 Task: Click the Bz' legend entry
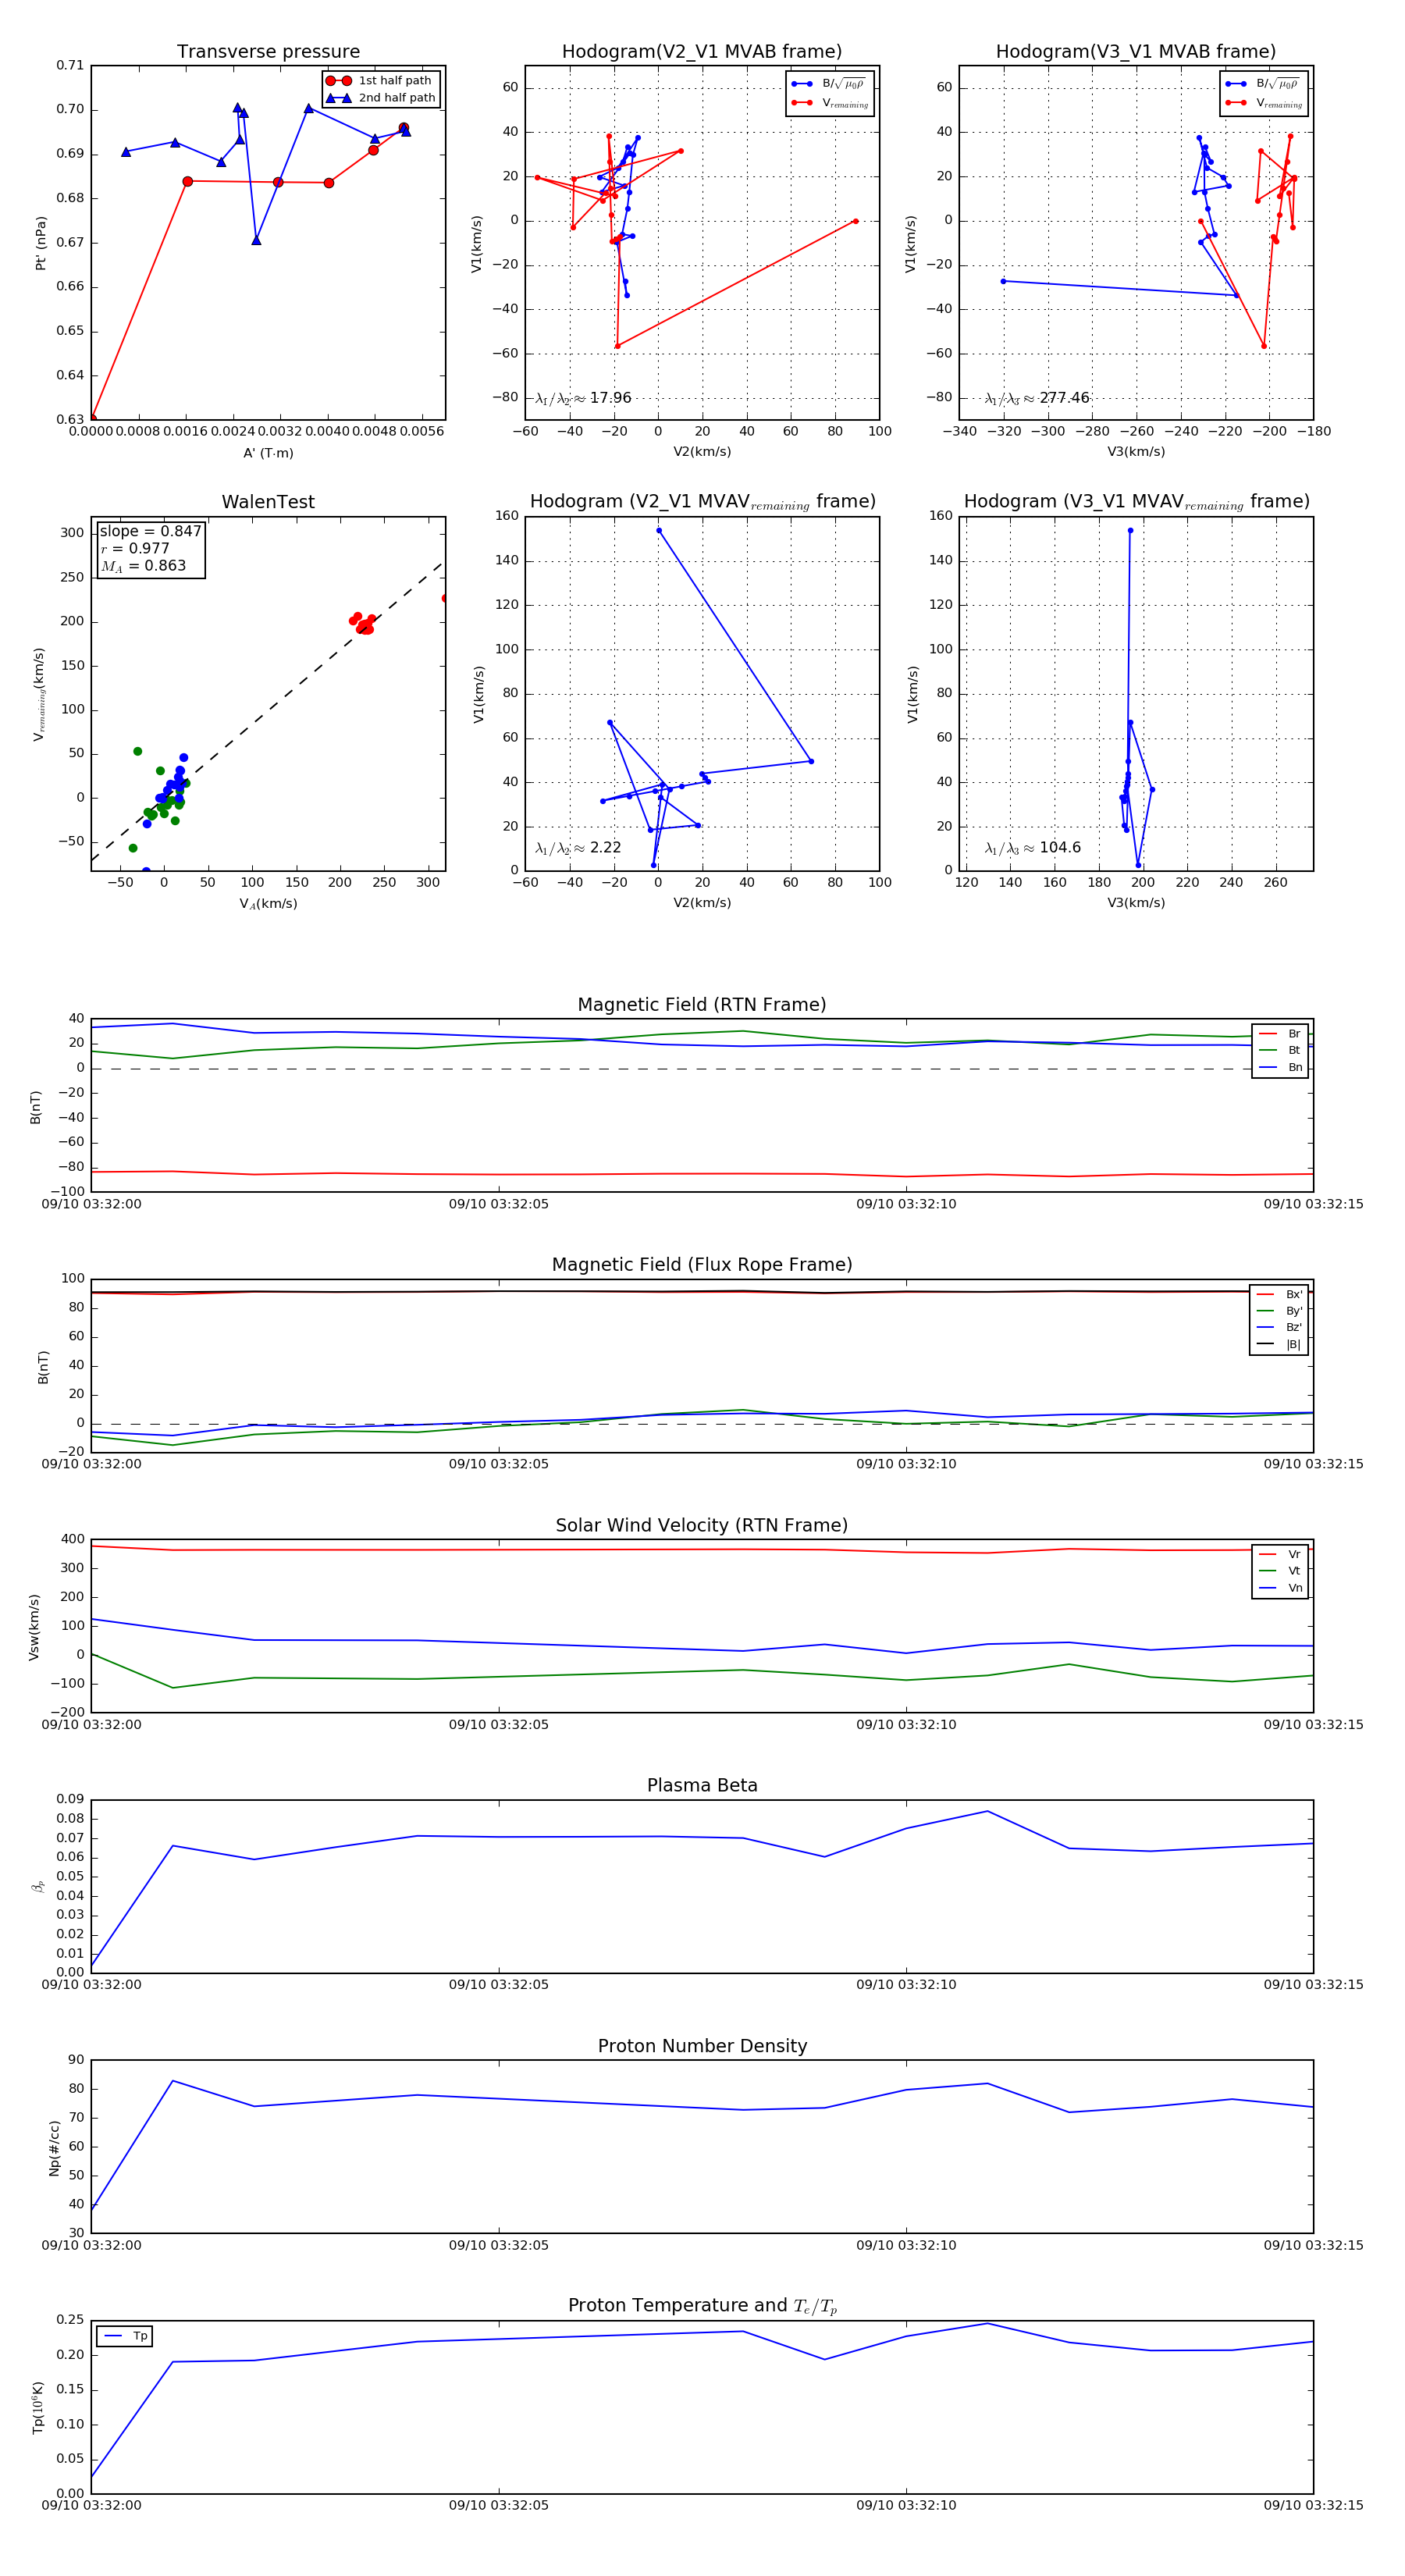[x=1279, y=1327]
